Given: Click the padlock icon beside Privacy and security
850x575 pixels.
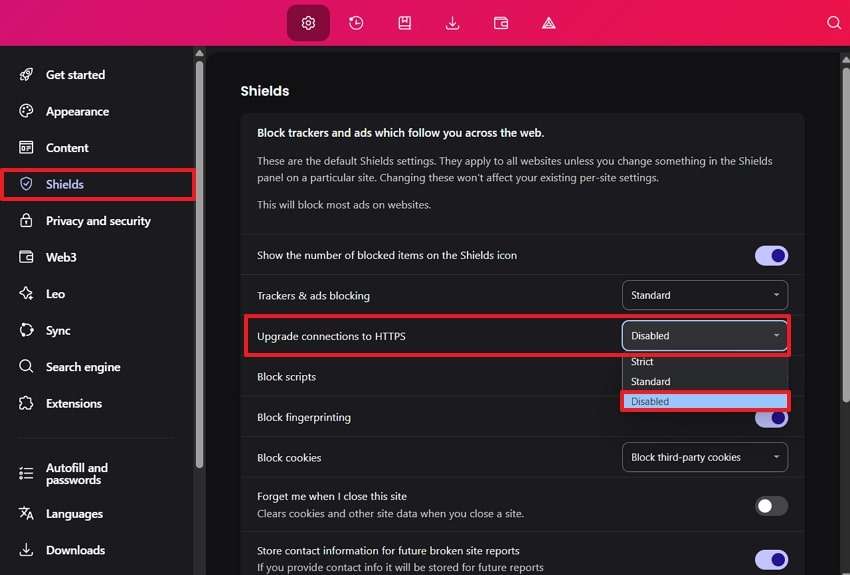Looking at the screenshot, I should [x=26, y=221].
